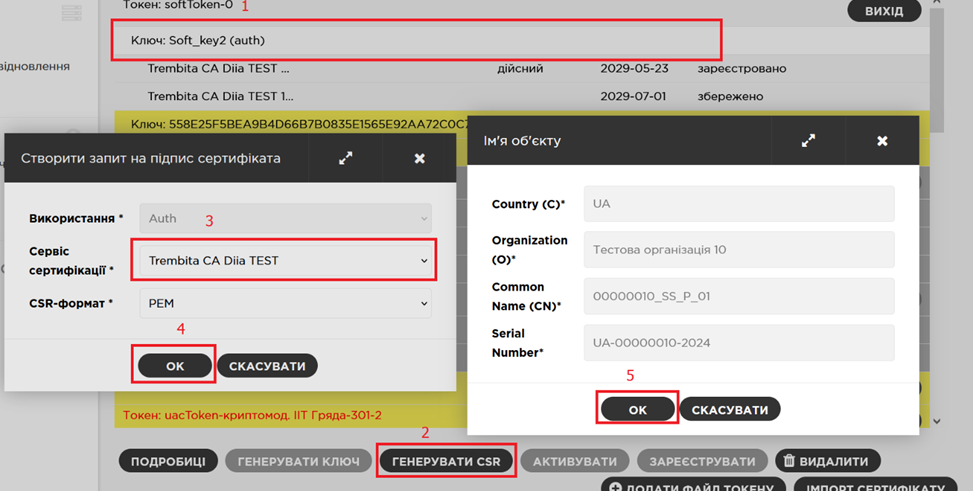This screenshot has width=973, height=491.
Task: Open ПОДРОБИЦІ for the selected key
Action: tap(168, 461)
